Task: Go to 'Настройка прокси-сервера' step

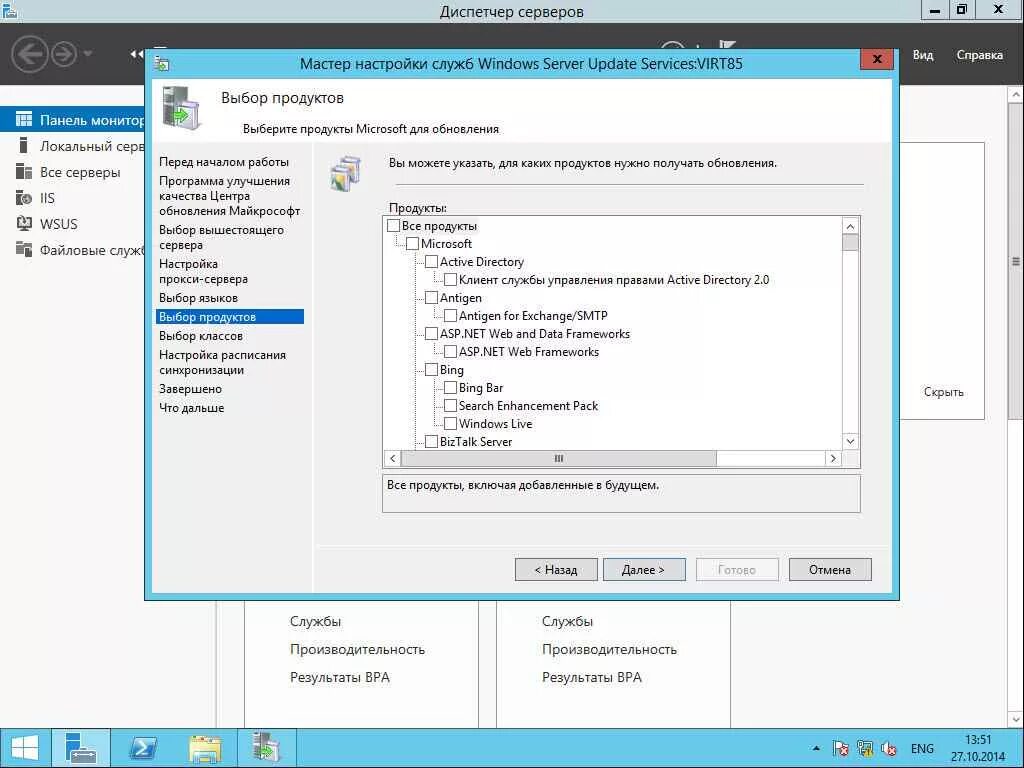Action: click(203, 272)
